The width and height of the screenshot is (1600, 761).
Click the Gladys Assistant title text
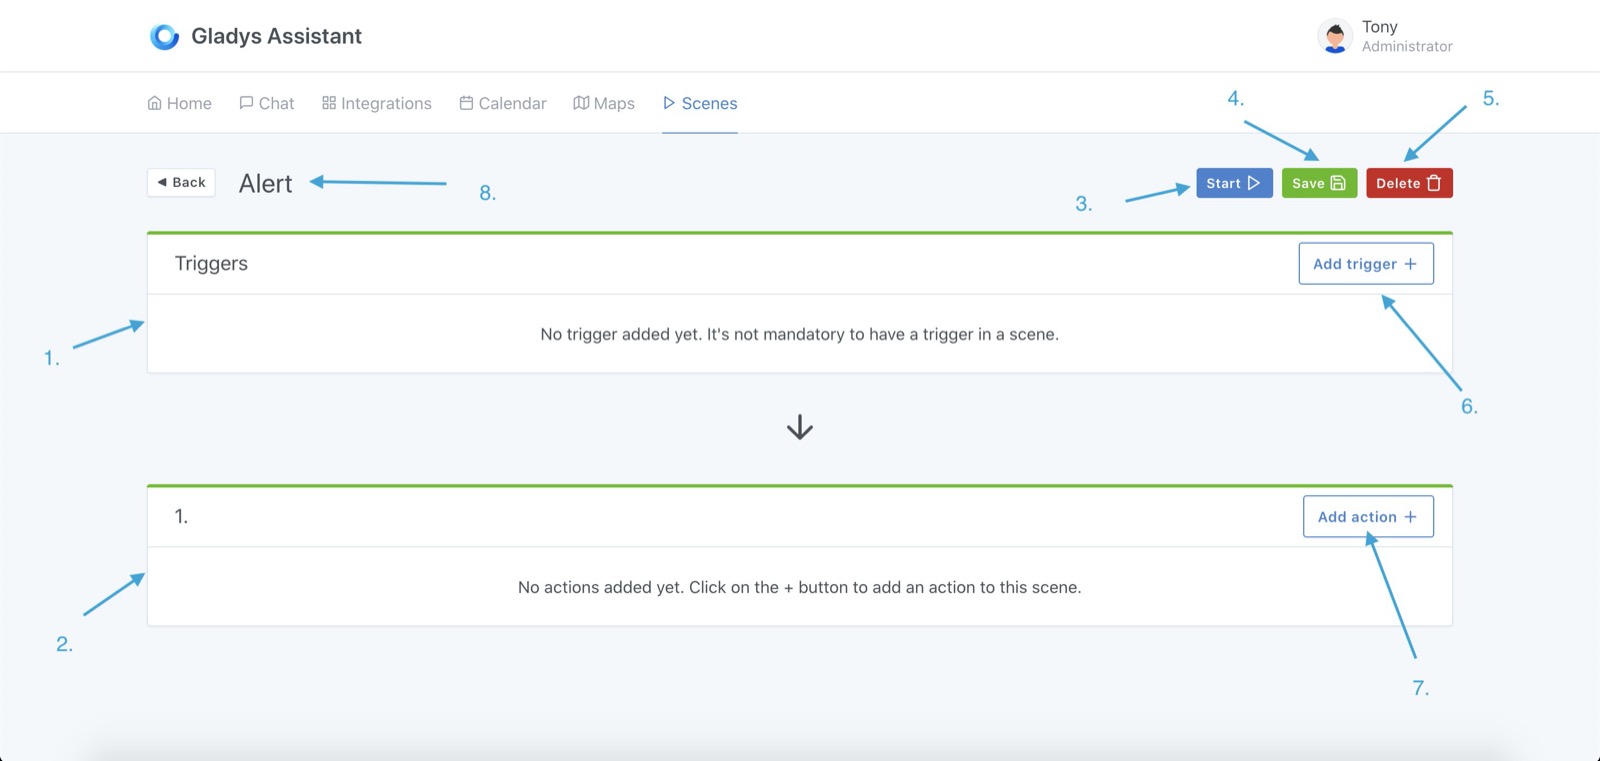276,37
